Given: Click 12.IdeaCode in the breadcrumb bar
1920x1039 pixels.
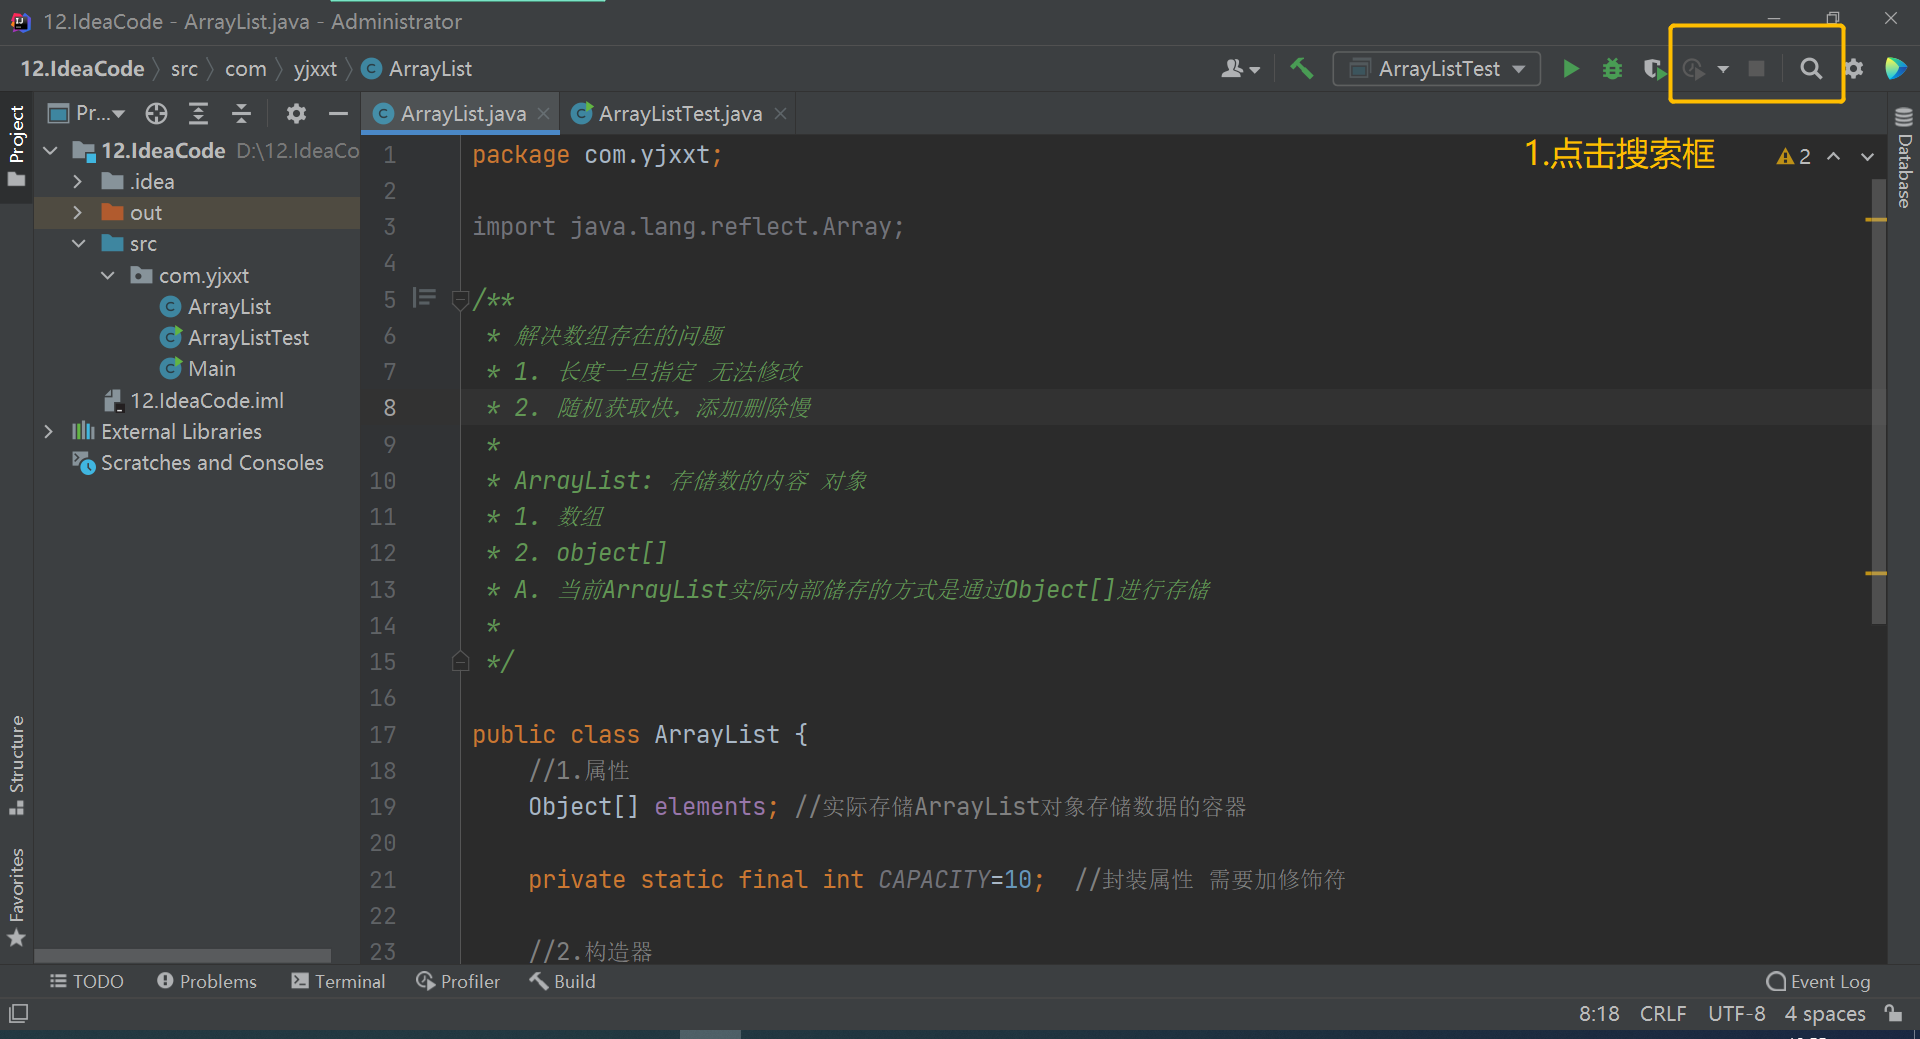Looking at the screenshot, I should pyautogui.click(x=82, y=69).
